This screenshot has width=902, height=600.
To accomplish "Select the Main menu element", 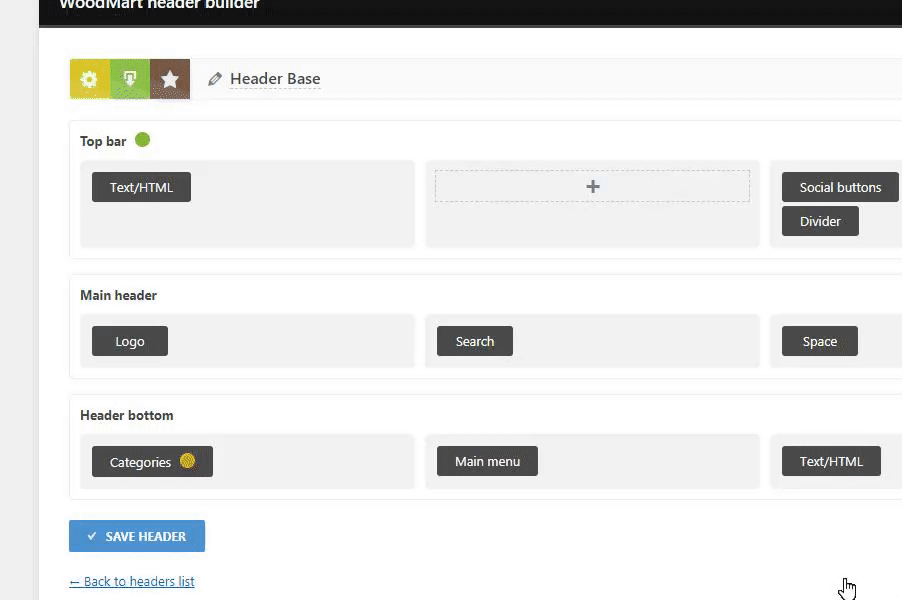I will coord(487,461).
